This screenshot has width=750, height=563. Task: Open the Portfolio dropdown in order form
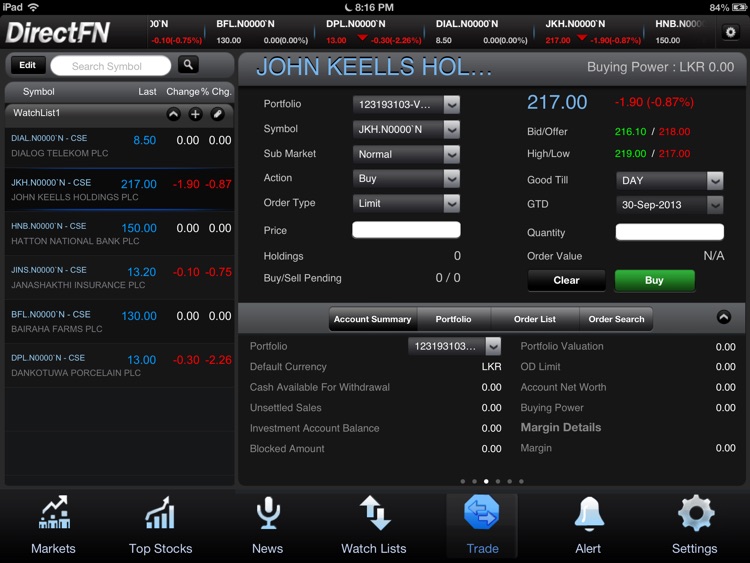point(406,104)
